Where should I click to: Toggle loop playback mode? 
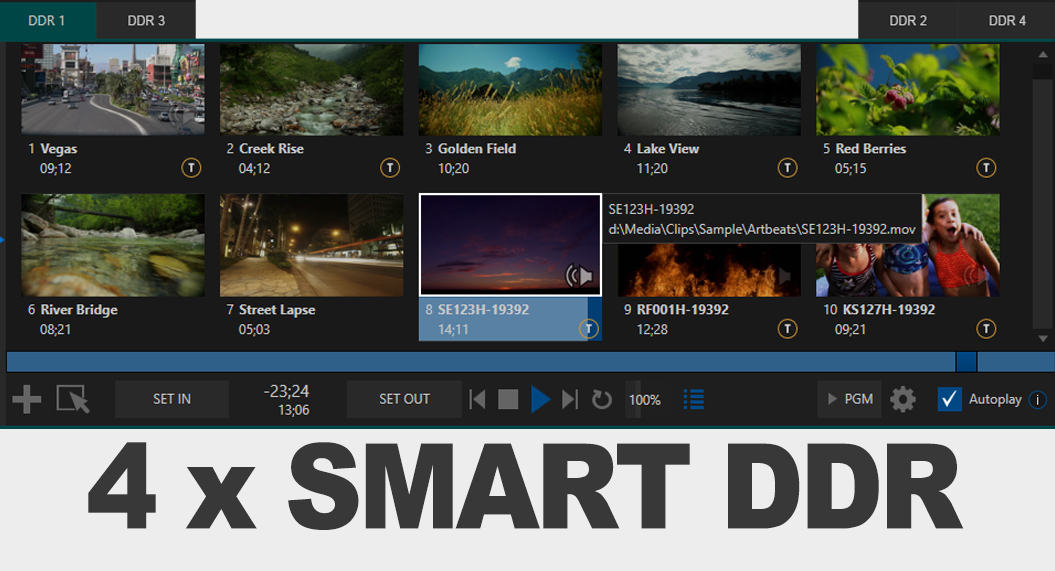tap(601, 400)
